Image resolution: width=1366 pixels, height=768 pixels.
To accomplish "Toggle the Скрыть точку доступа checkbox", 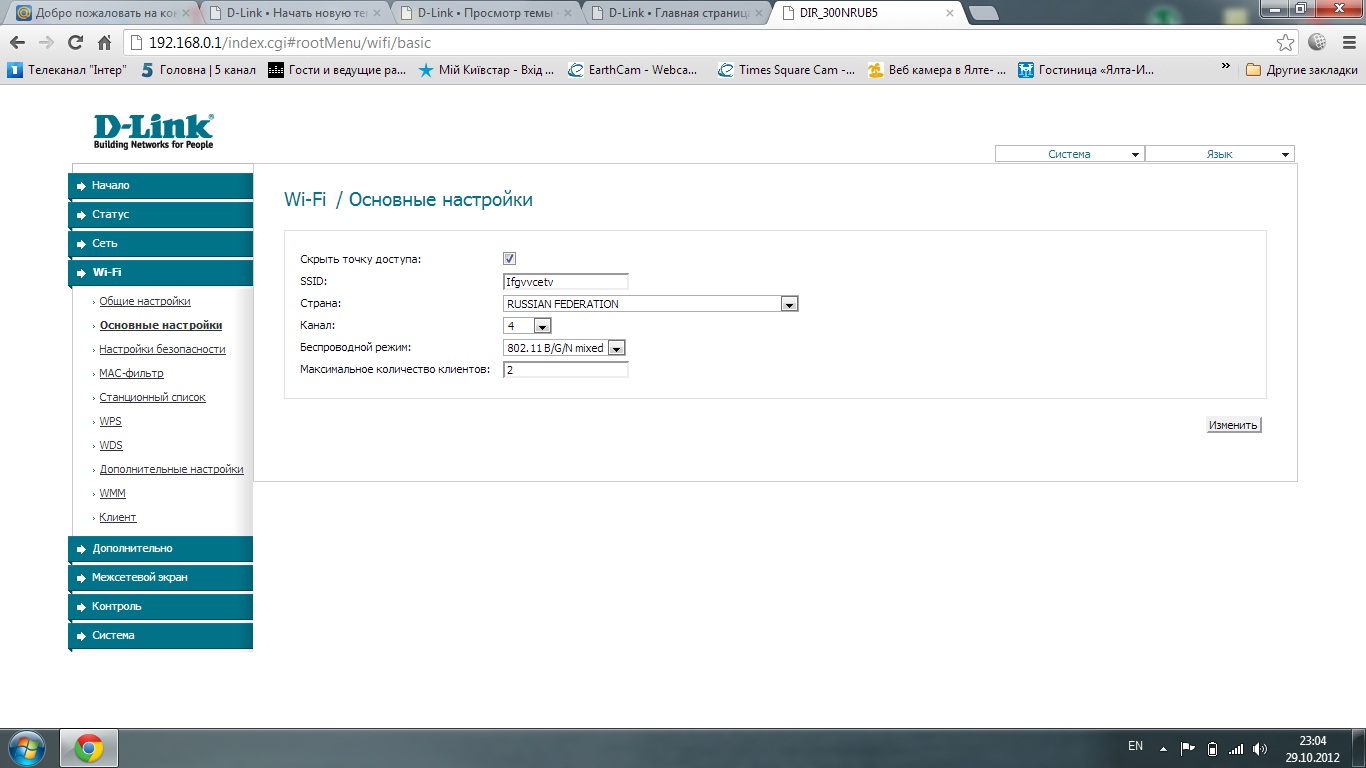I will pos(510,259).
